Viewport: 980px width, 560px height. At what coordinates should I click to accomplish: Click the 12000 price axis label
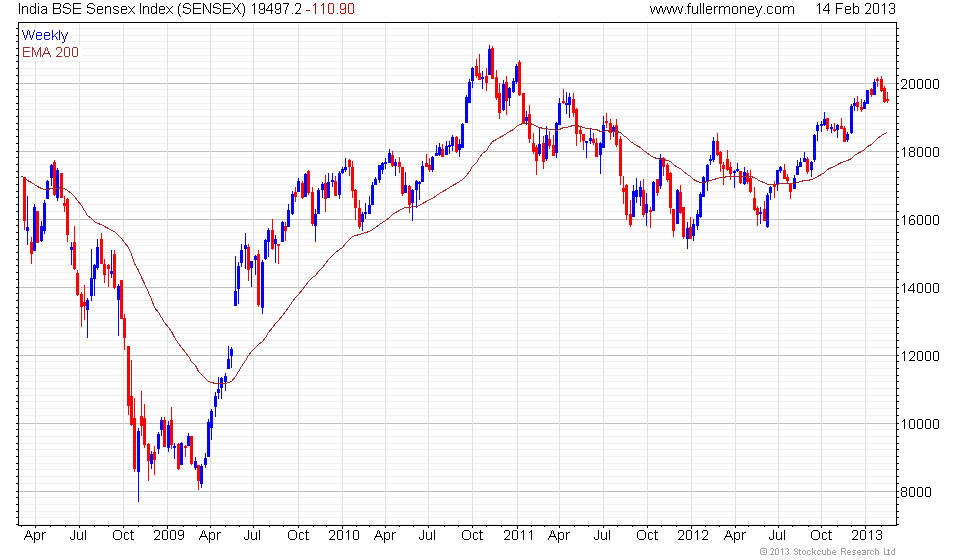point(919,357)
